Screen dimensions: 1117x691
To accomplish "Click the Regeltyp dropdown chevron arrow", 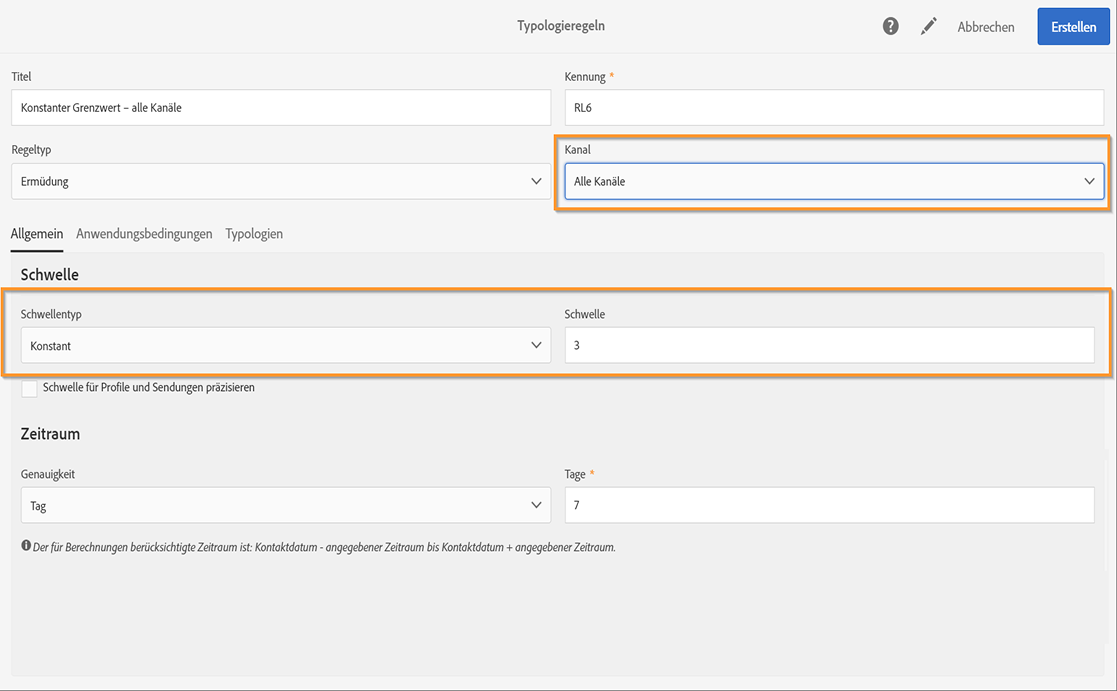I will pos(536,182).
